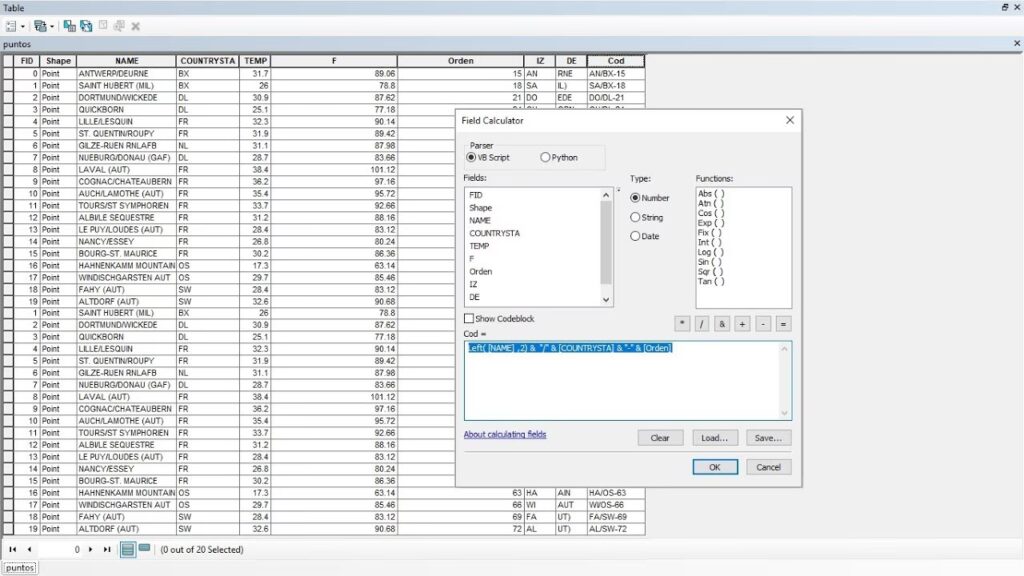The width and height of the screenshot is (1024, 576).
Task: Select COUNTRYSTA in Fields list
Action: 494,233
